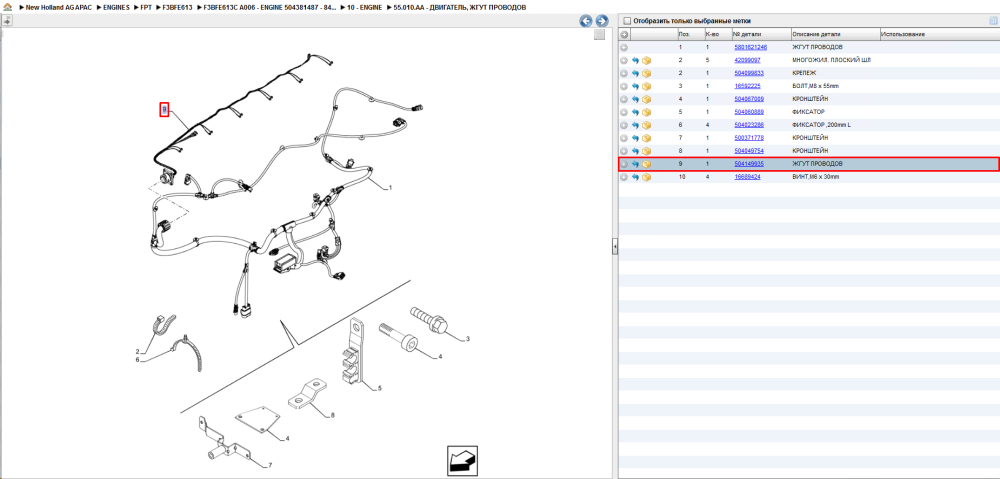This screenshot has width=1000, height=479.
Task: Click the orientation arrow box under diagram
Action: pyautogui.click(x=463, y=461)
